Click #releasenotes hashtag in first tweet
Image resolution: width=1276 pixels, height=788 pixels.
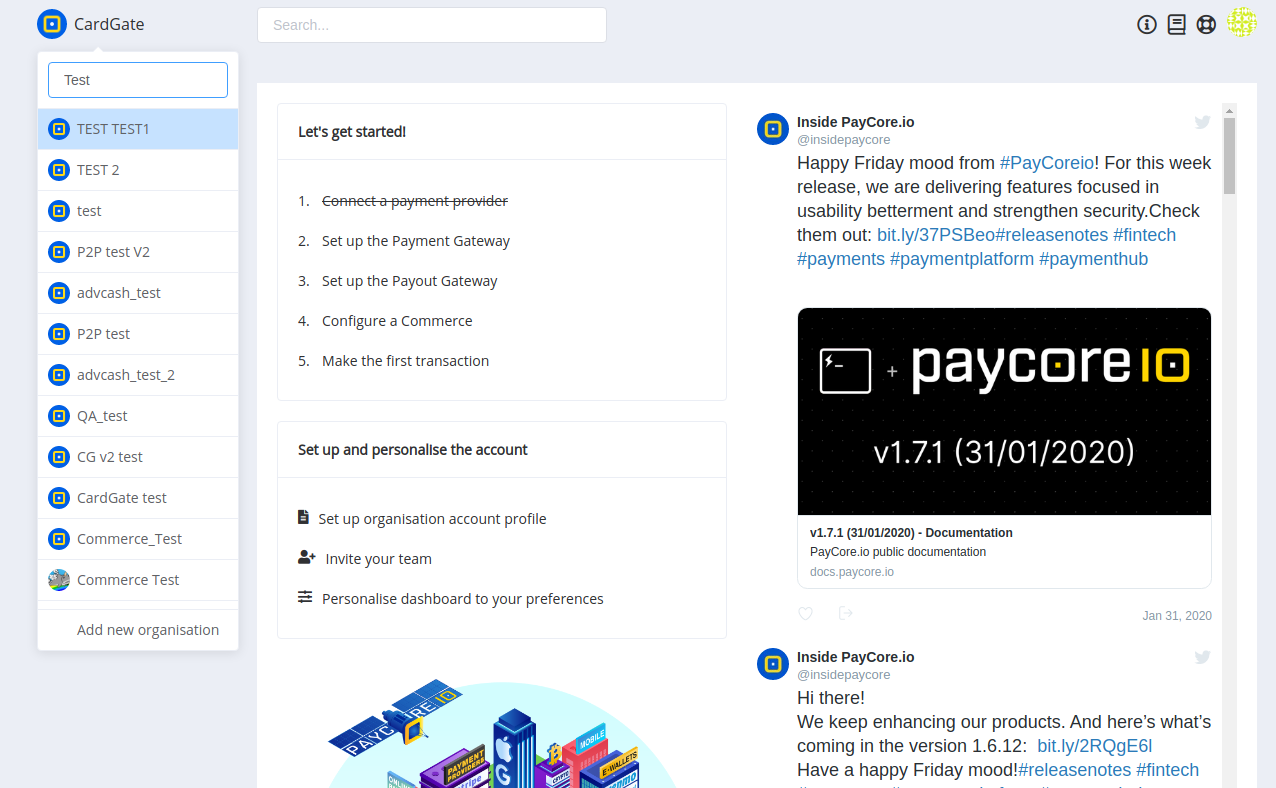point(1052,235)
